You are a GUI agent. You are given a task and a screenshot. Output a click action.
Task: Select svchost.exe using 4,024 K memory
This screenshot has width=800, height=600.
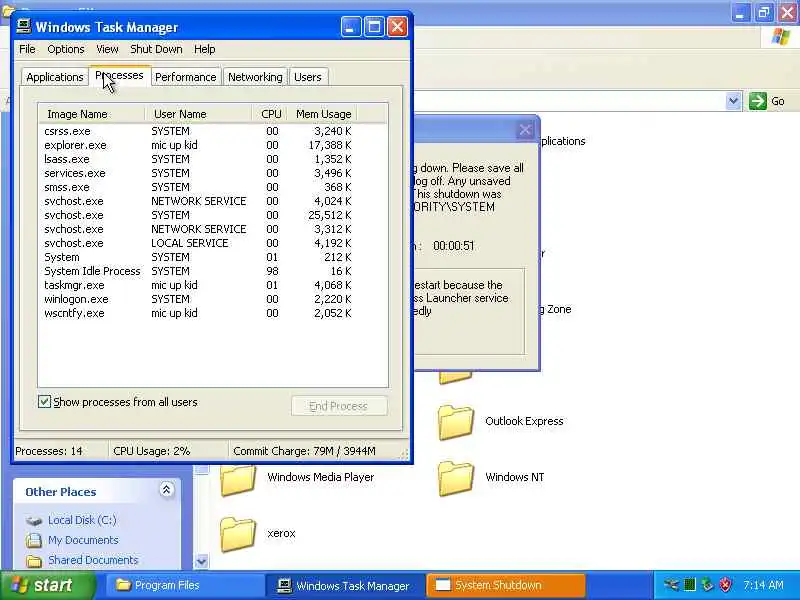[198, 201]
